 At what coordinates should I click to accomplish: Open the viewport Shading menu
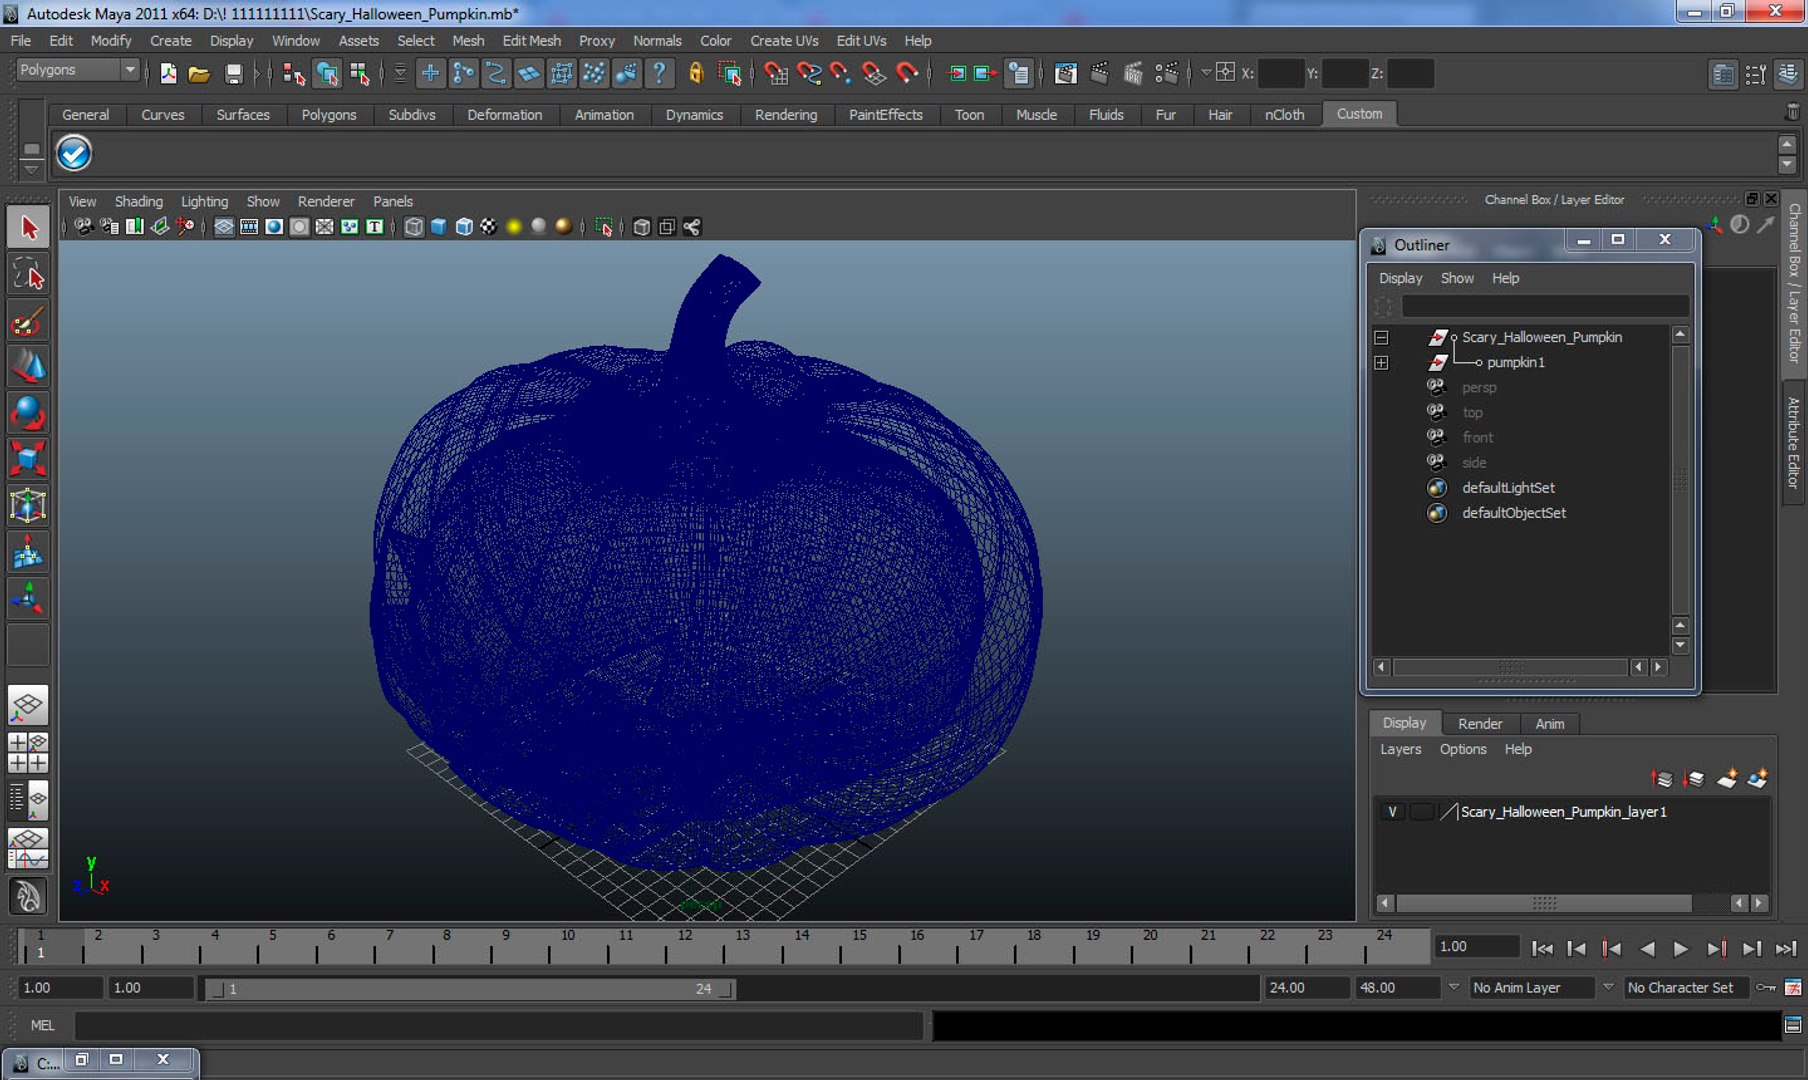[x=138, y=201]
